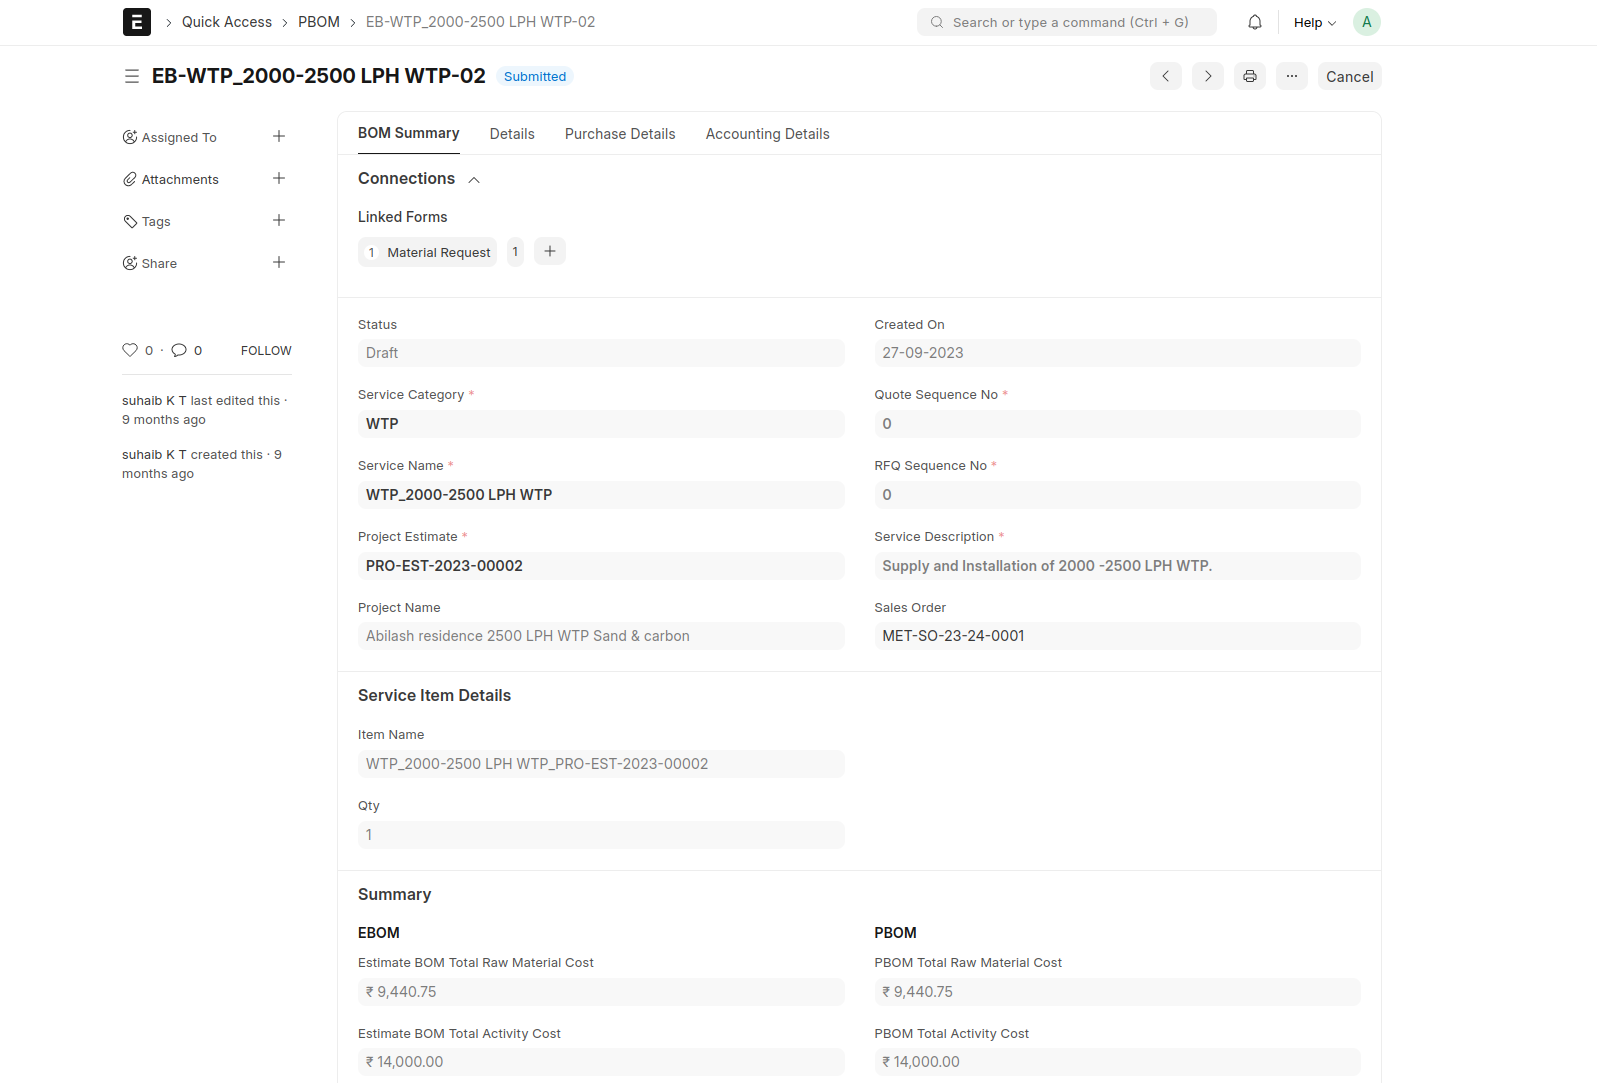The height and width of the screenshot is (1083, 1597).
Task: Click the Cancel button
Action: point(1349,76)
